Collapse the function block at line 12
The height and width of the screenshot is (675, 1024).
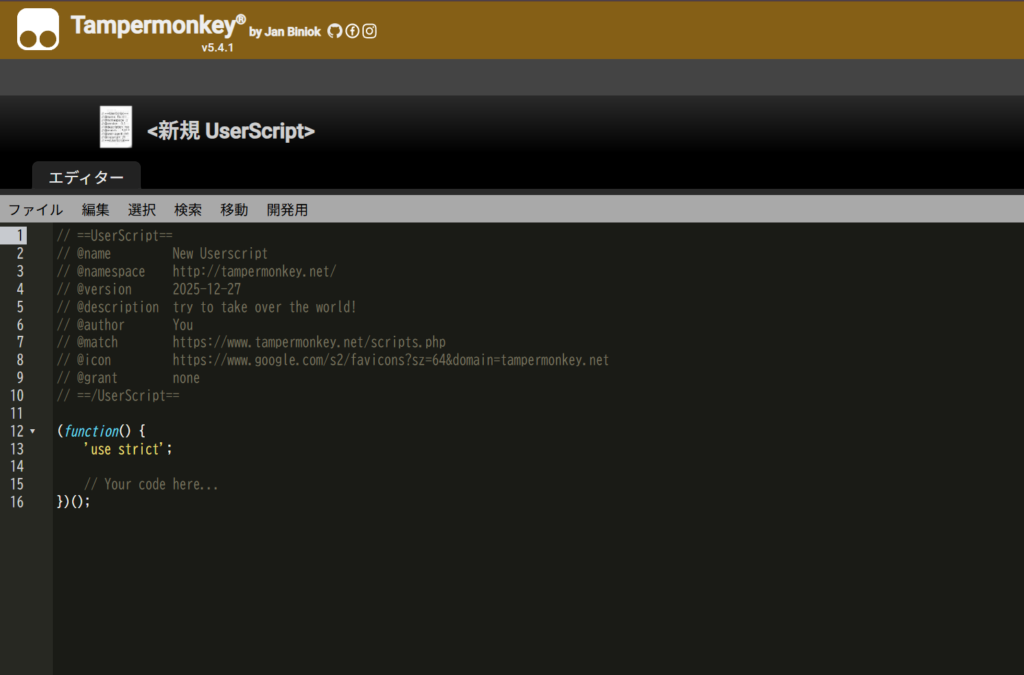pos(32,432)
